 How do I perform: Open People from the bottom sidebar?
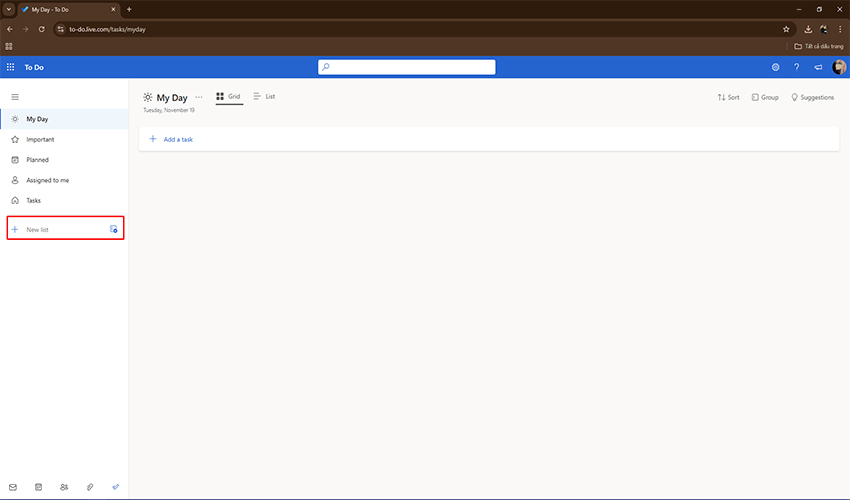click(x=64, y=487)
